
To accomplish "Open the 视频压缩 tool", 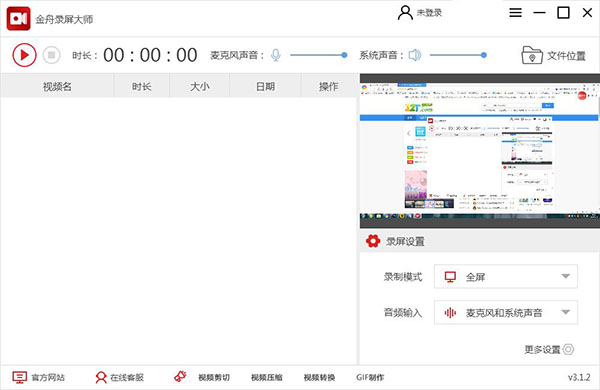I will point(267,377).
